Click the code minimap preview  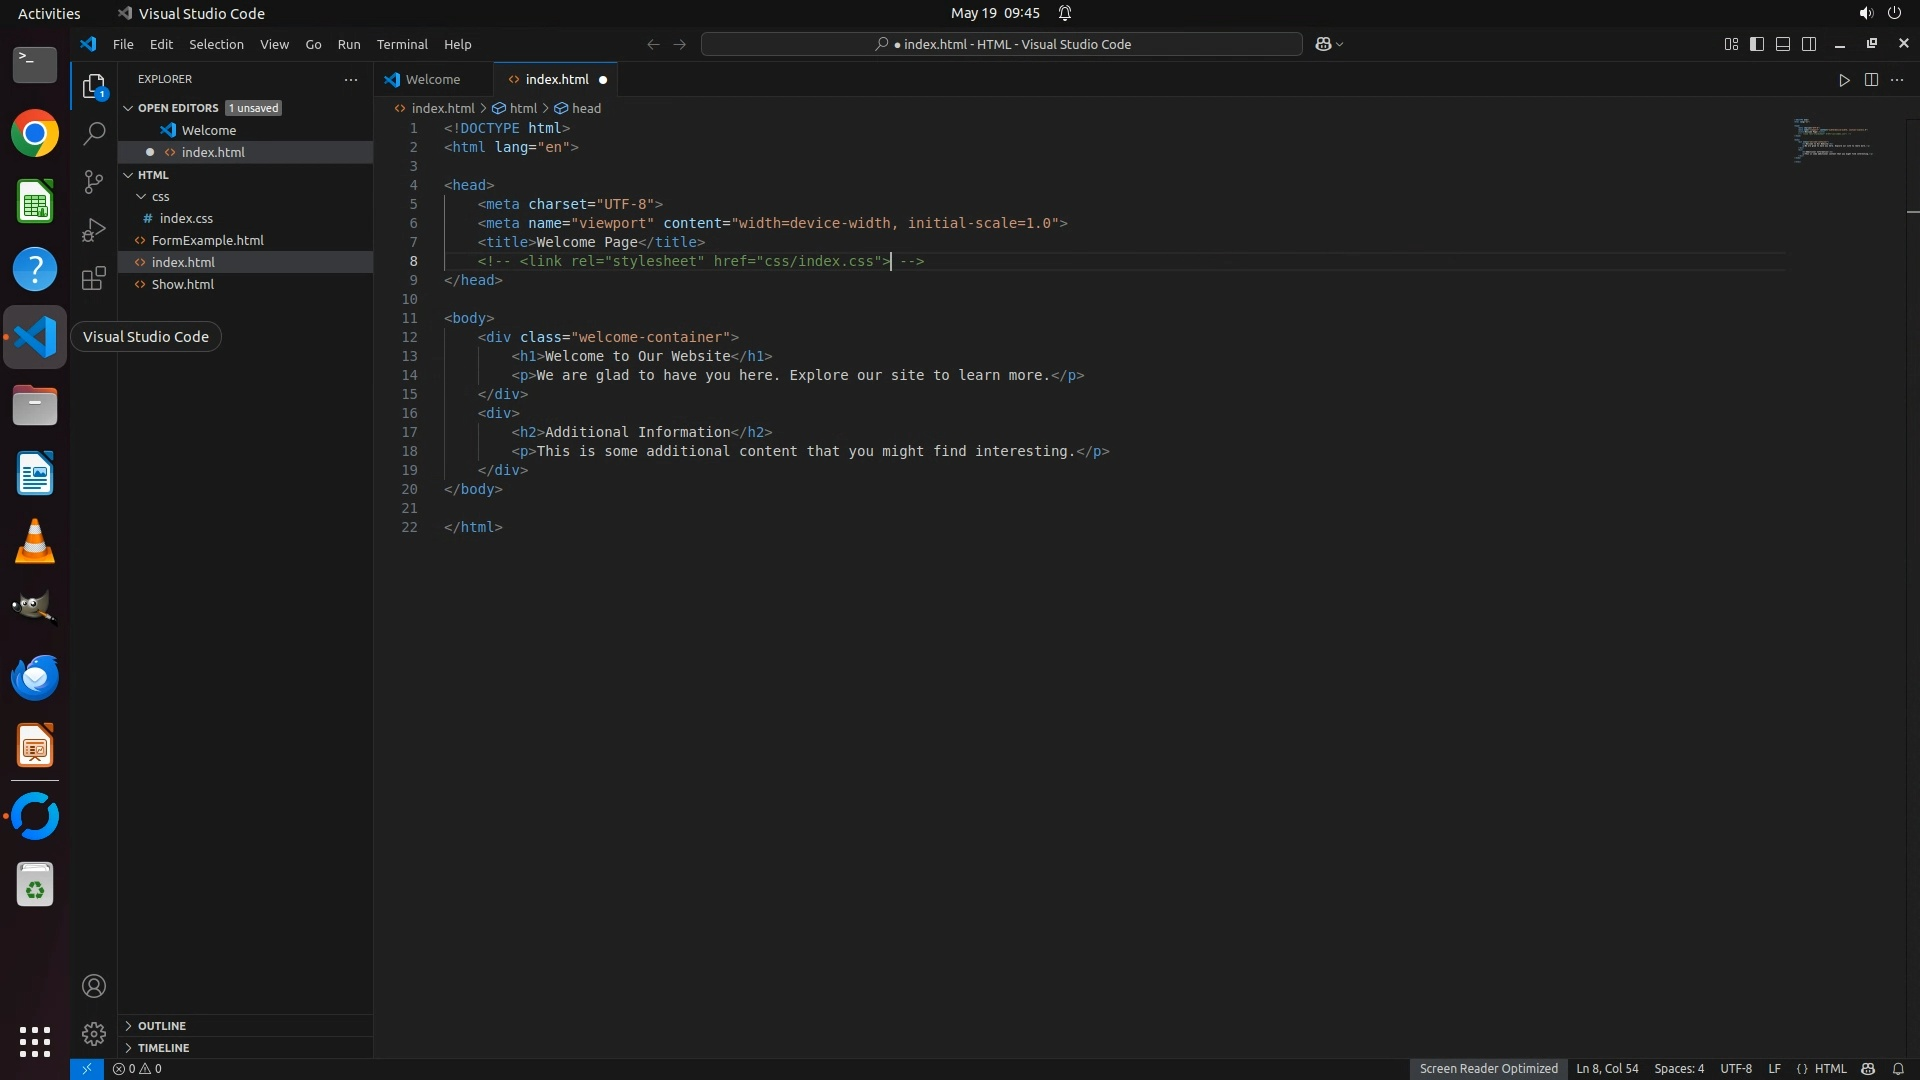(x=1832, y=140)
